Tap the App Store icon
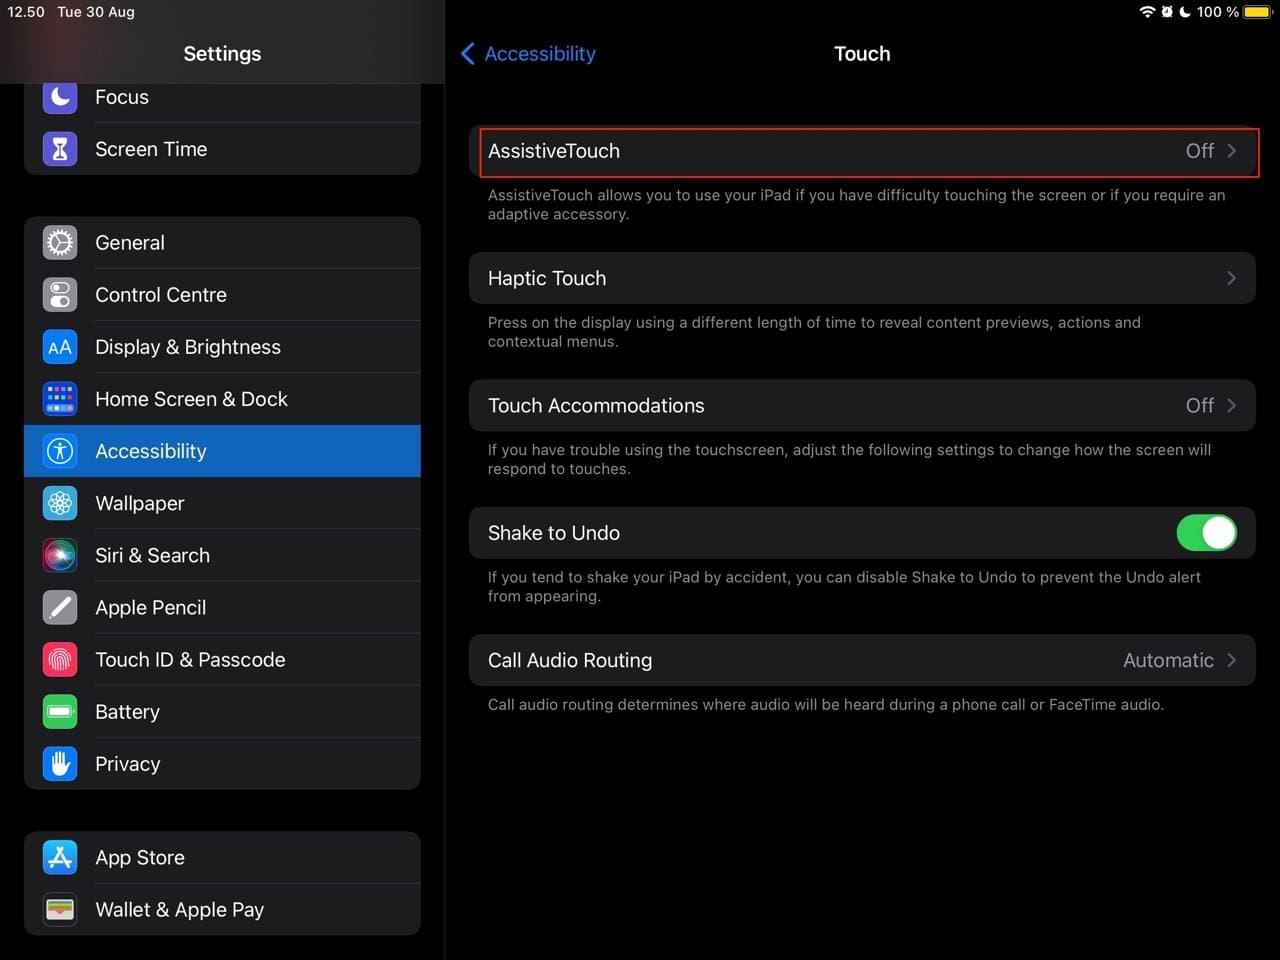Image resolution: width=1280 pixels, height=960 pixels. 60,858
